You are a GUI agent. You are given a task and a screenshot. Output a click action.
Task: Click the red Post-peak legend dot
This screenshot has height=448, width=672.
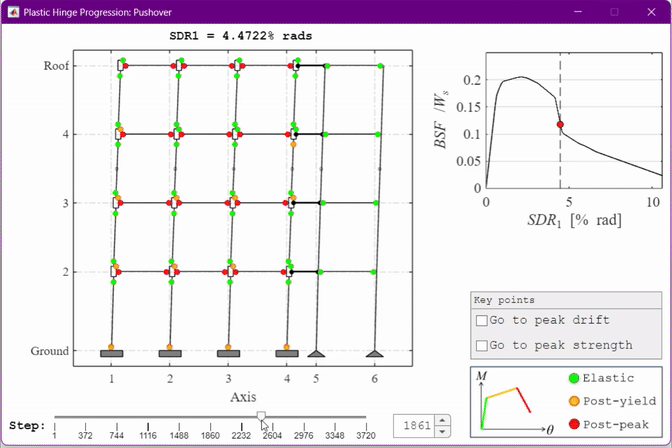pyautogui.click(x=574, y=424)
